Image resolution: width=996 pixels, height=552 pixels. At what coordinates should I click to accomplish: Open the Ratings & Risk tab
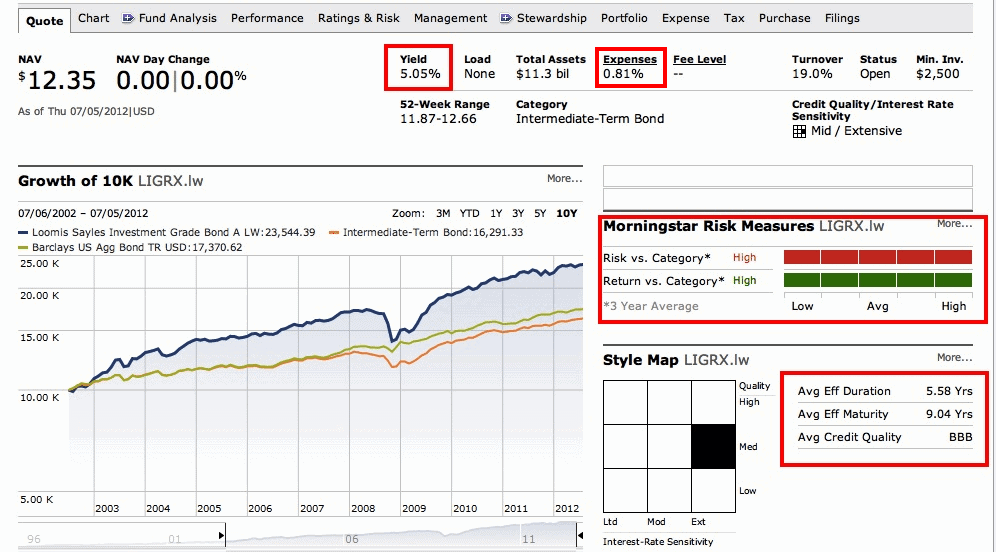[359, 18]
